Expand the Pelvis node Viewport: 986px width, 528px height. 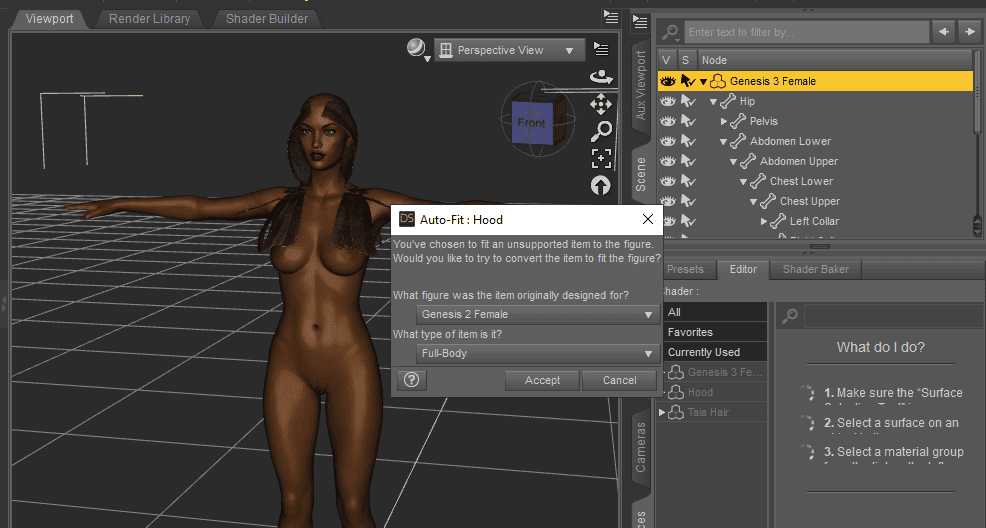724,121
